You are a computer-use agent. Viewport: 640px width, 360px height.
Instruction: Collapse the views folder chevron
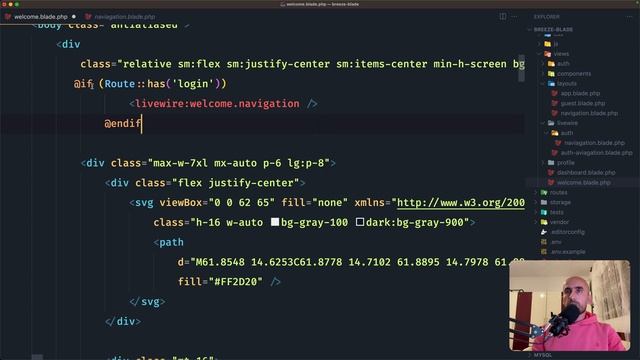[x=539, y=54]
